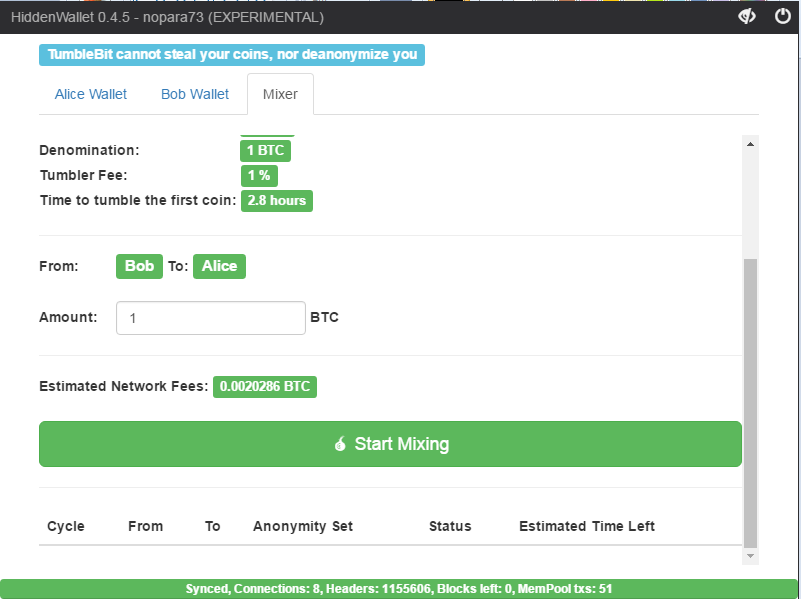Click the '1 BTC' denomination badge
Image resolution: width=801 pixels, height=599 pixels.
[x=266, y=151]
